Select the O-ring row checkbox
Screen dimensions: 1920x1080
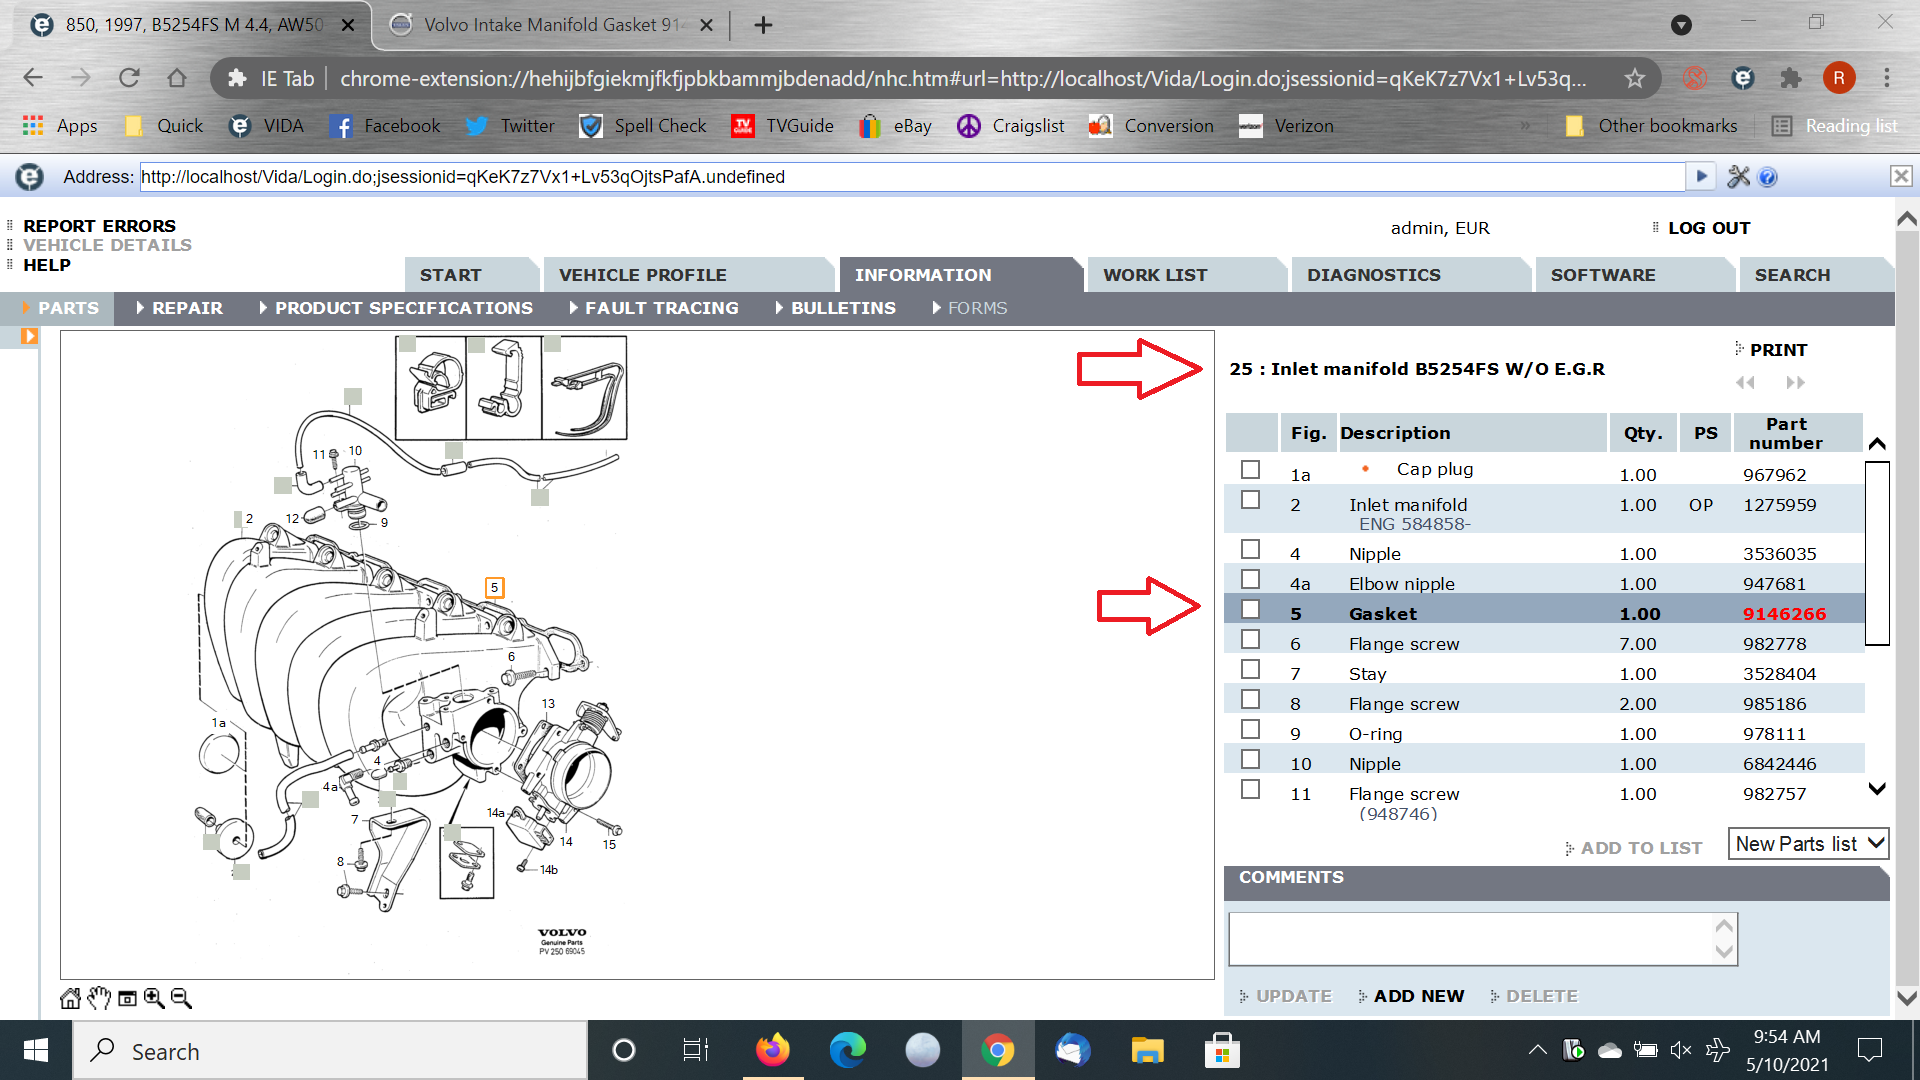point(1250,729)
